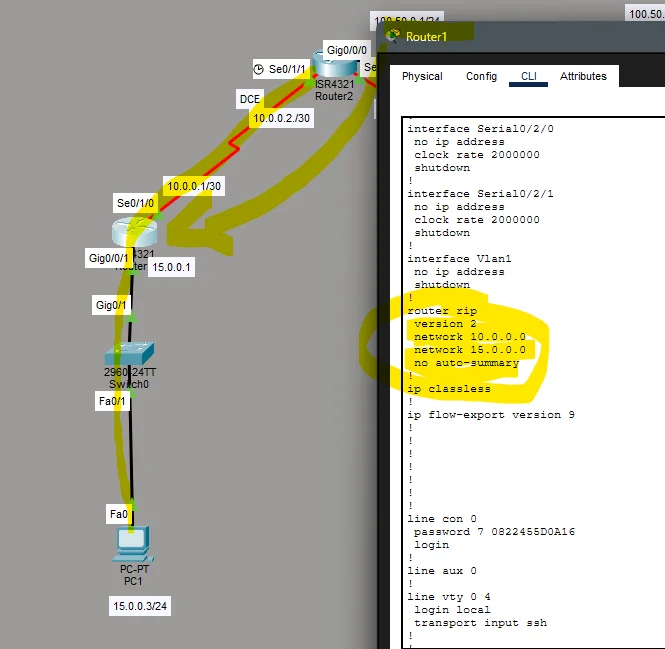The image size is (665, 649).
Task: Click 'line con 0' in CLI output
Action: [441, 519]
